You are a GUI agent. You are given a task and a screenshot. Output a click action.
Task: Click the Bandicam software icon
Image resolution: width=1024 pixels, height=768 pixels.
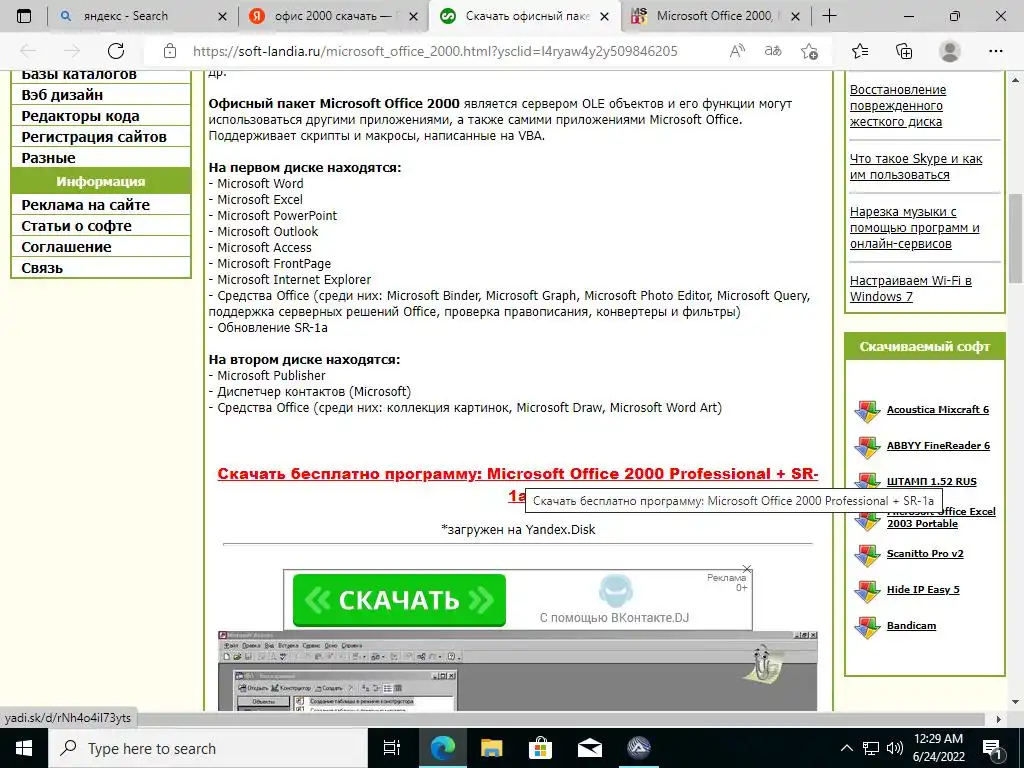point(867,628)
